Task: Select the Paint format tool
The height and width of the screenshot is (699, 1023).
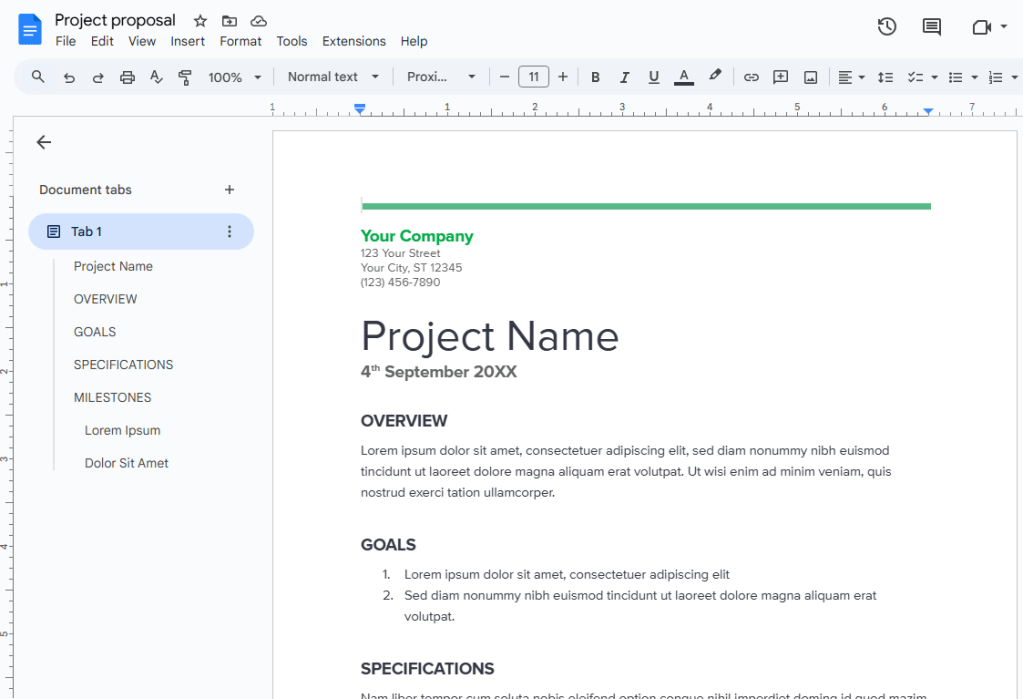Action: [x=185, y=76]
